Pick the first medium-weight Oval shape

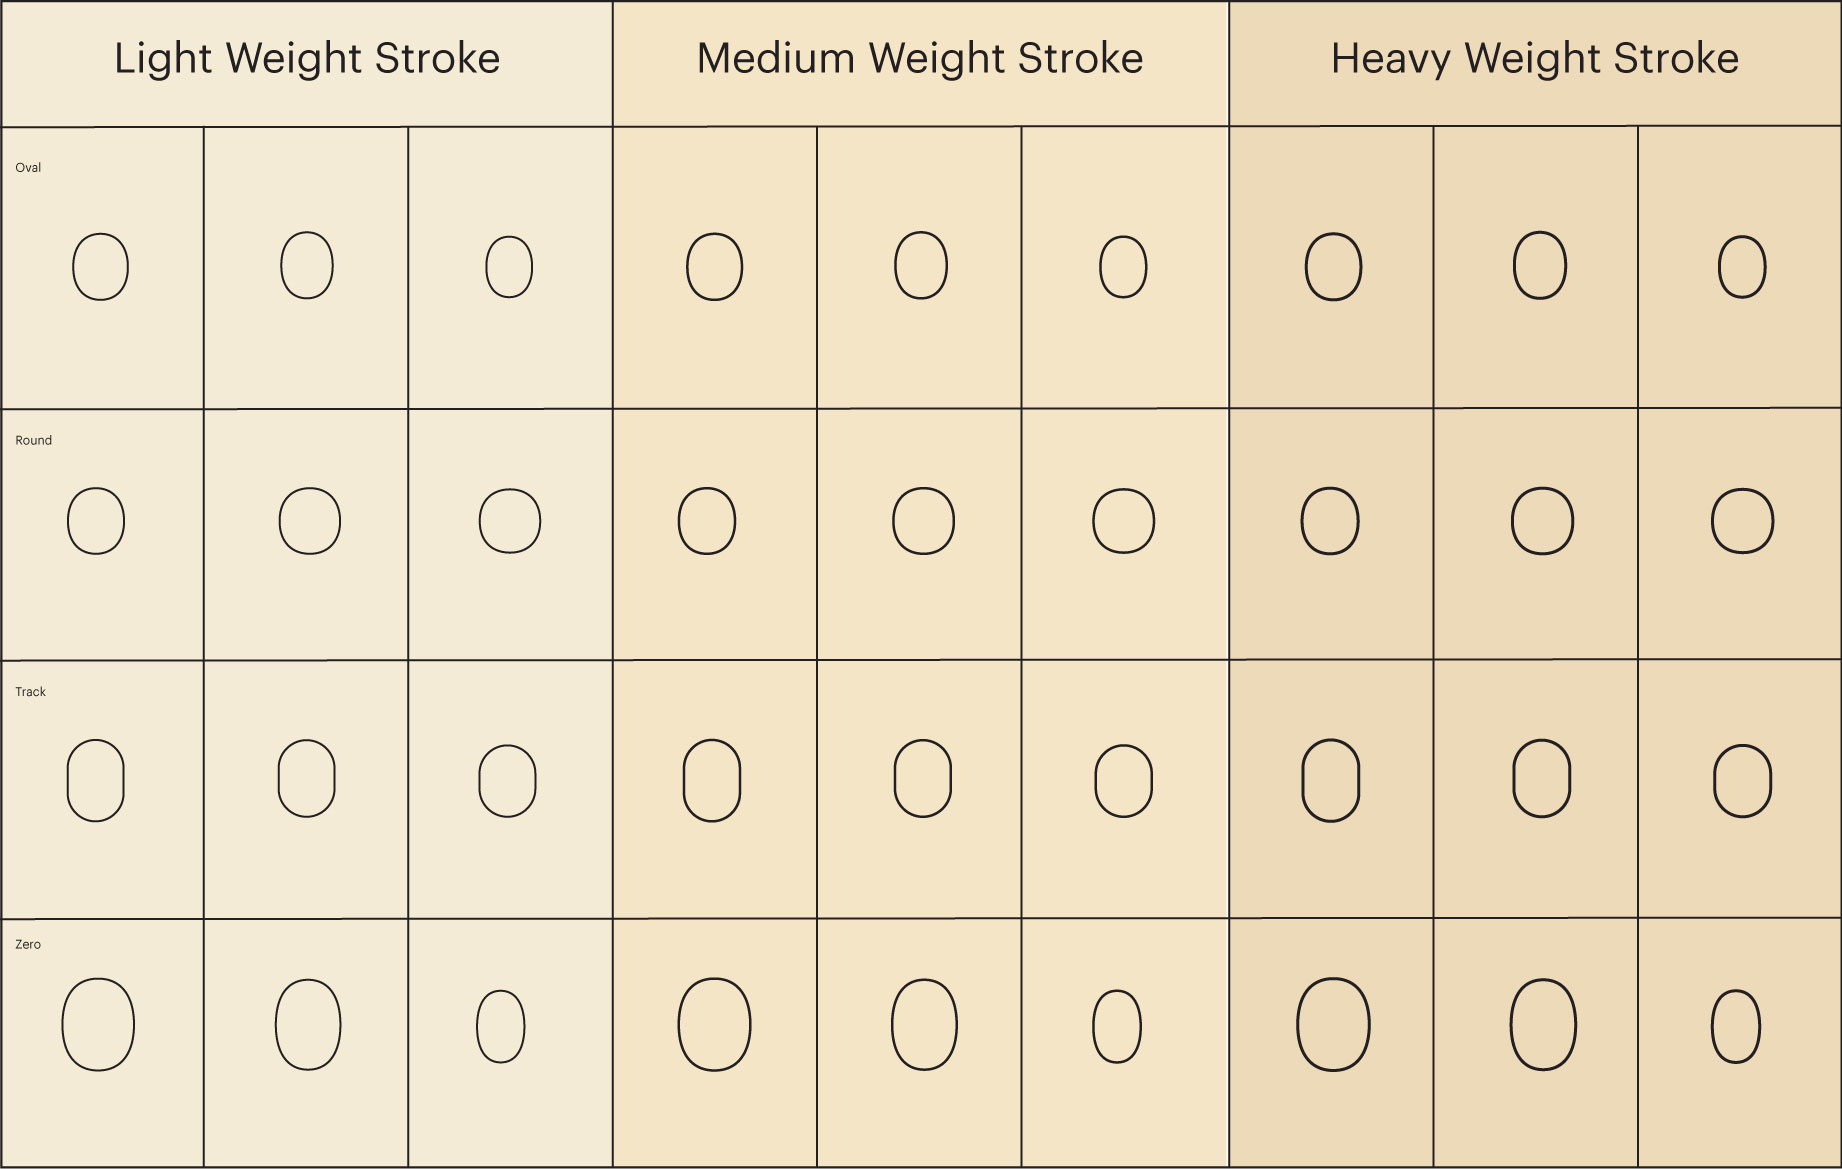pos(714,267)
